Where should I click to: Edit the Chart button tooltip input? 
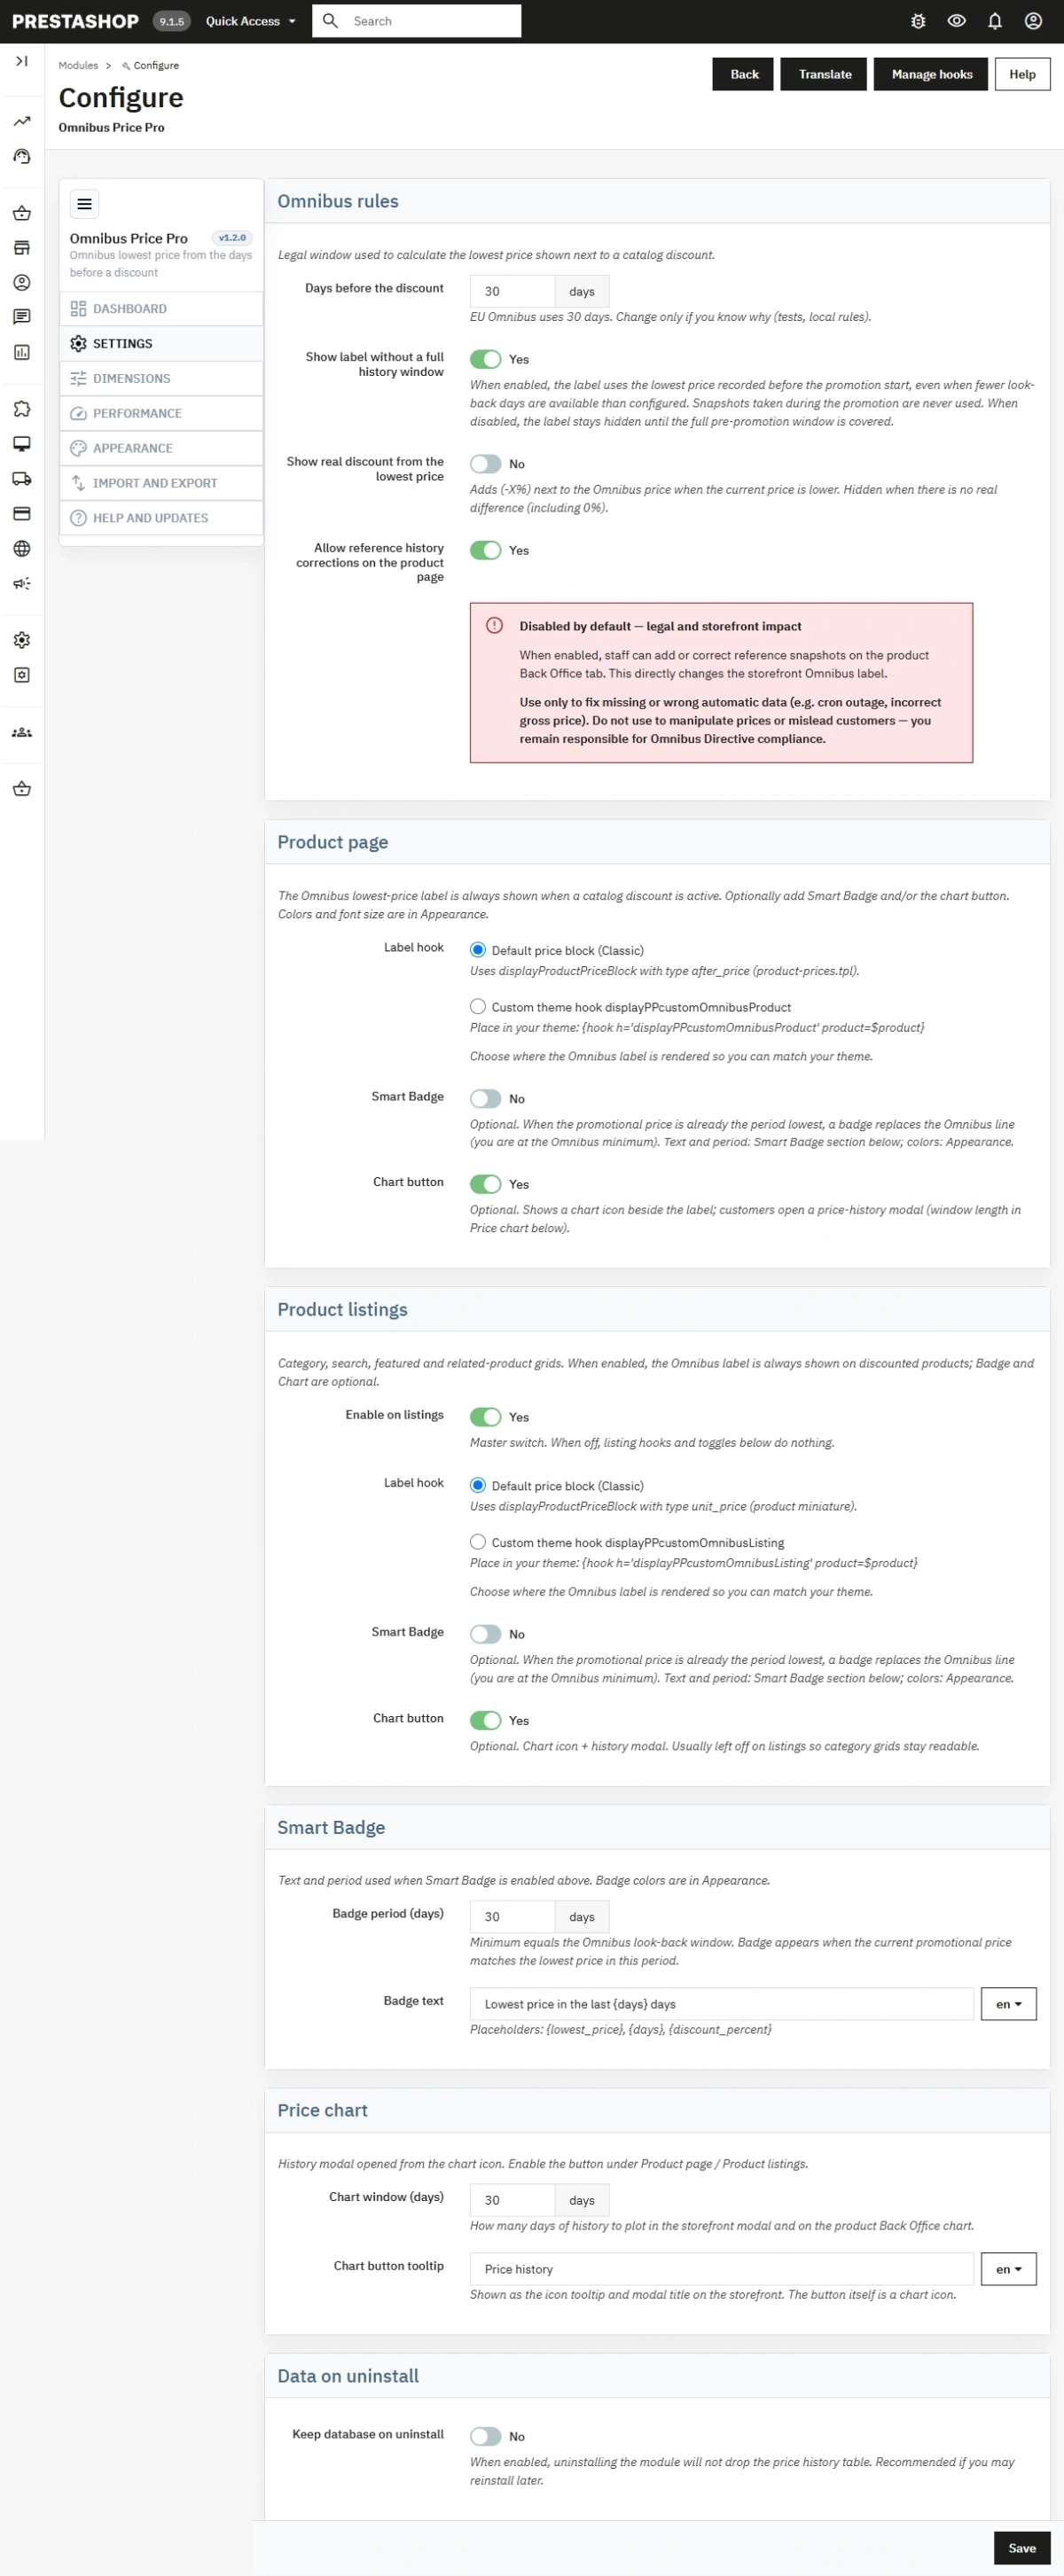721,2269
